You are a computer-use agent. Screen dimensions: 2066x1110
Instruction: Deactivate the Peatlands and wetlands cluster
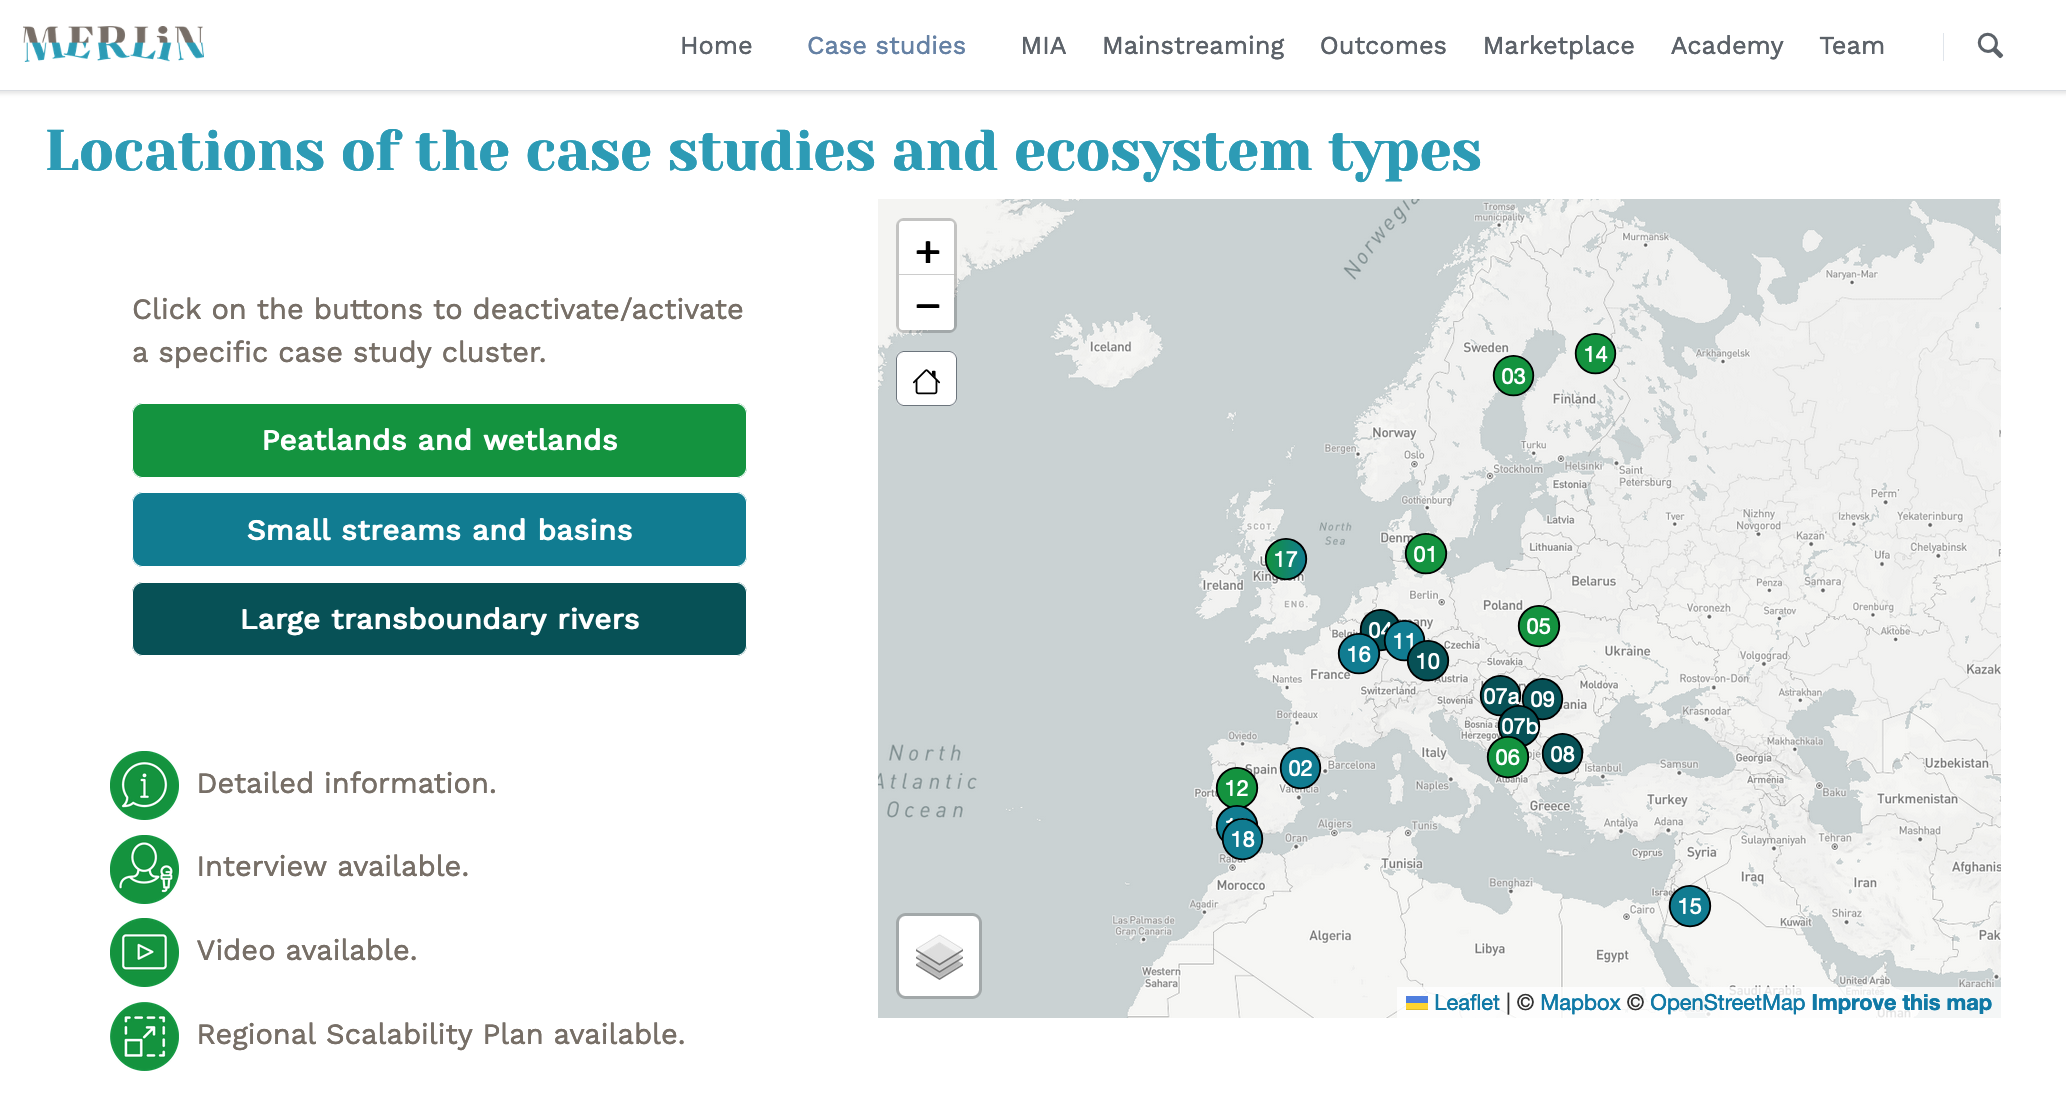coord(439,440)
